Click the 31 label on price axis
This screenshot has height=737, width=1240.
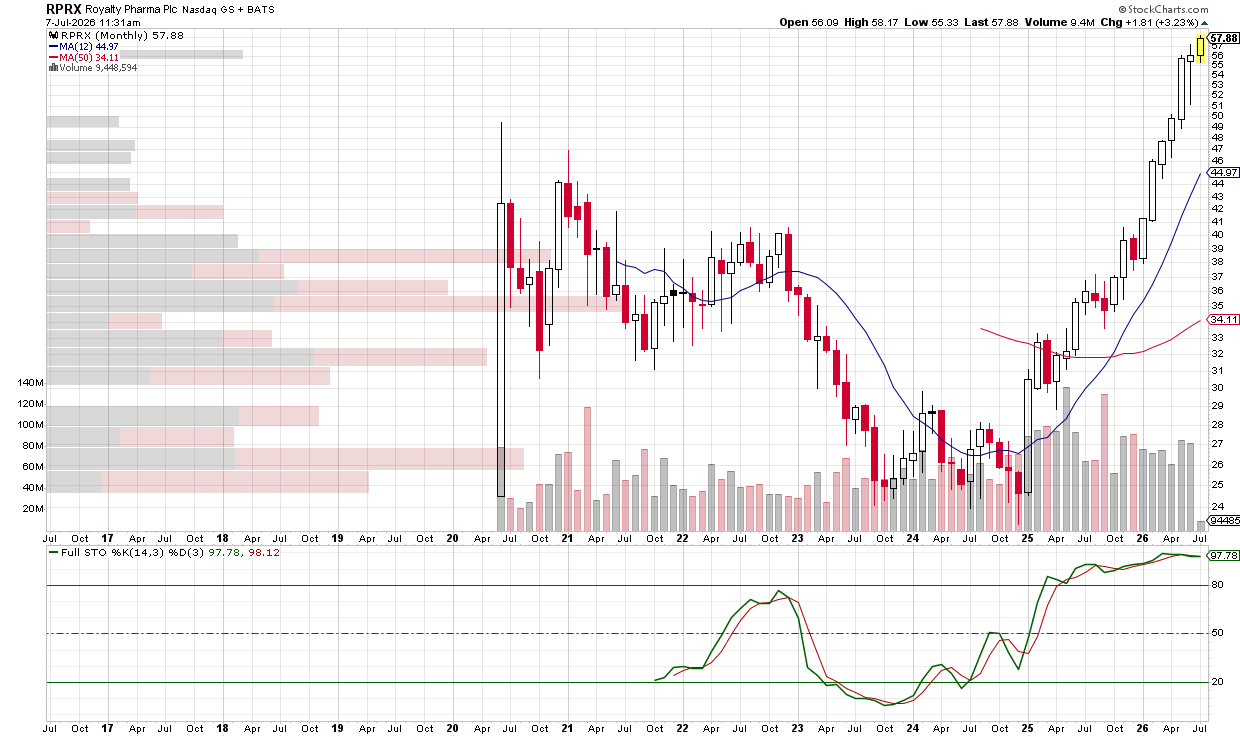click(x=1217, y=370)
